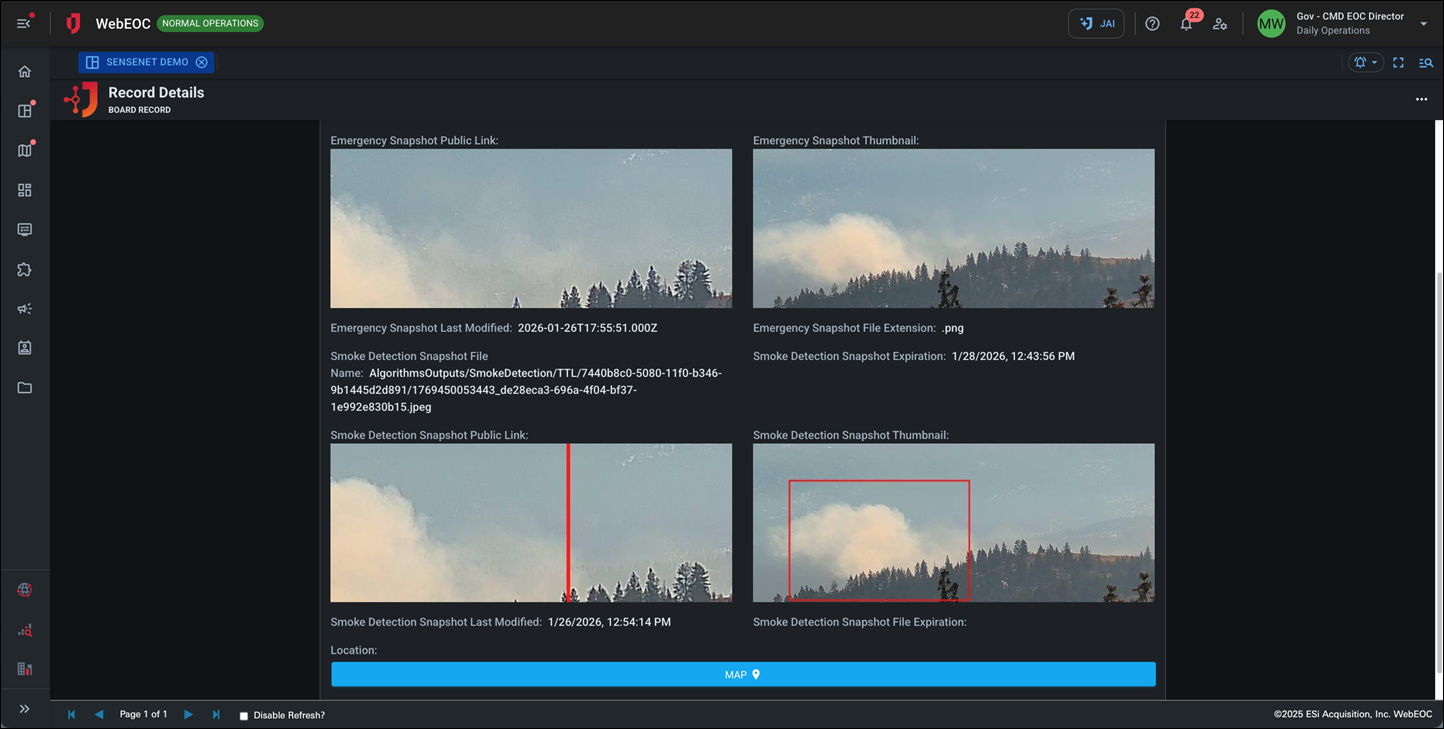The image size is (1444, 729).
Task: Switch to the SENSENET DEMO tab
Action: pos(140,61)
